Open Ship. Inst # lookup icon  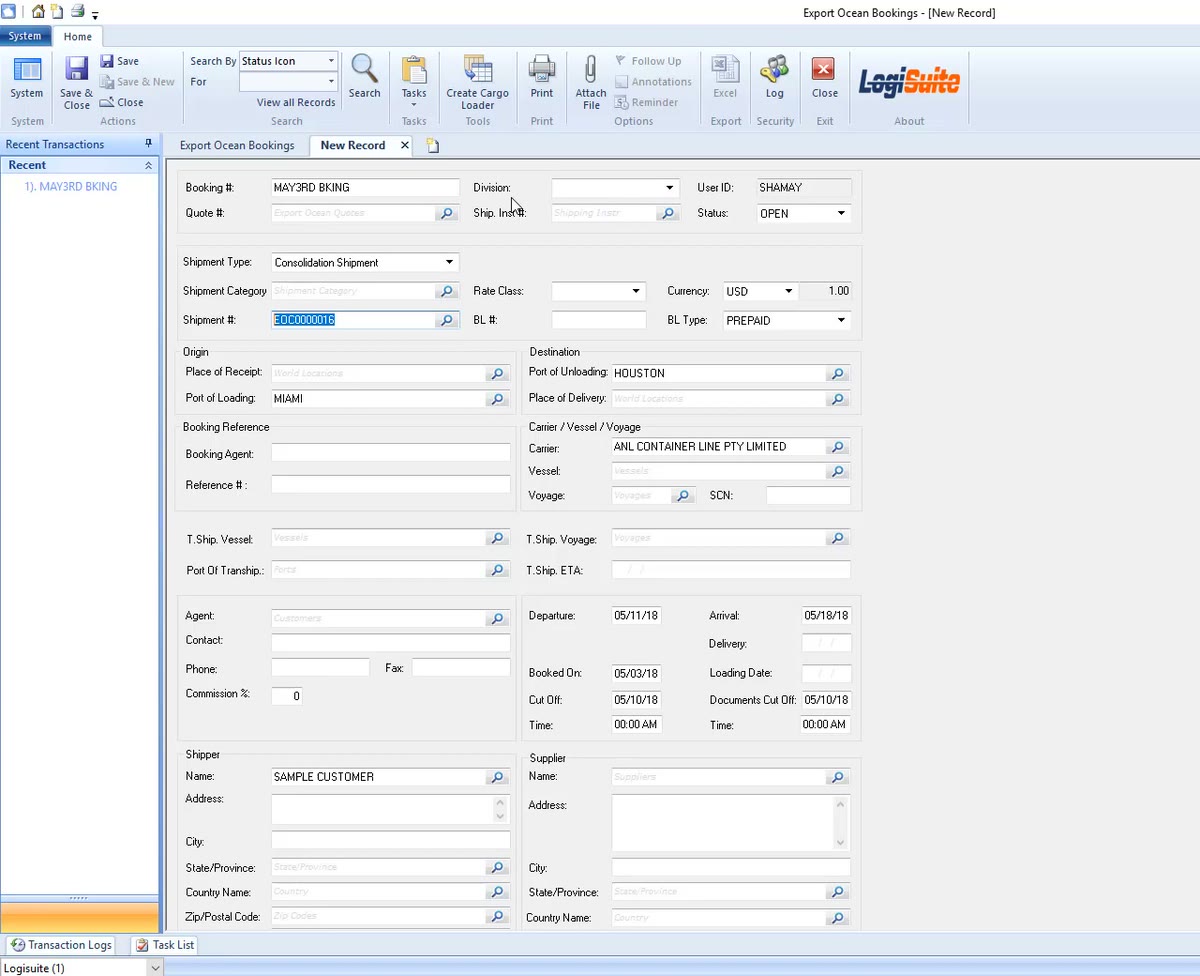point(668,213)
